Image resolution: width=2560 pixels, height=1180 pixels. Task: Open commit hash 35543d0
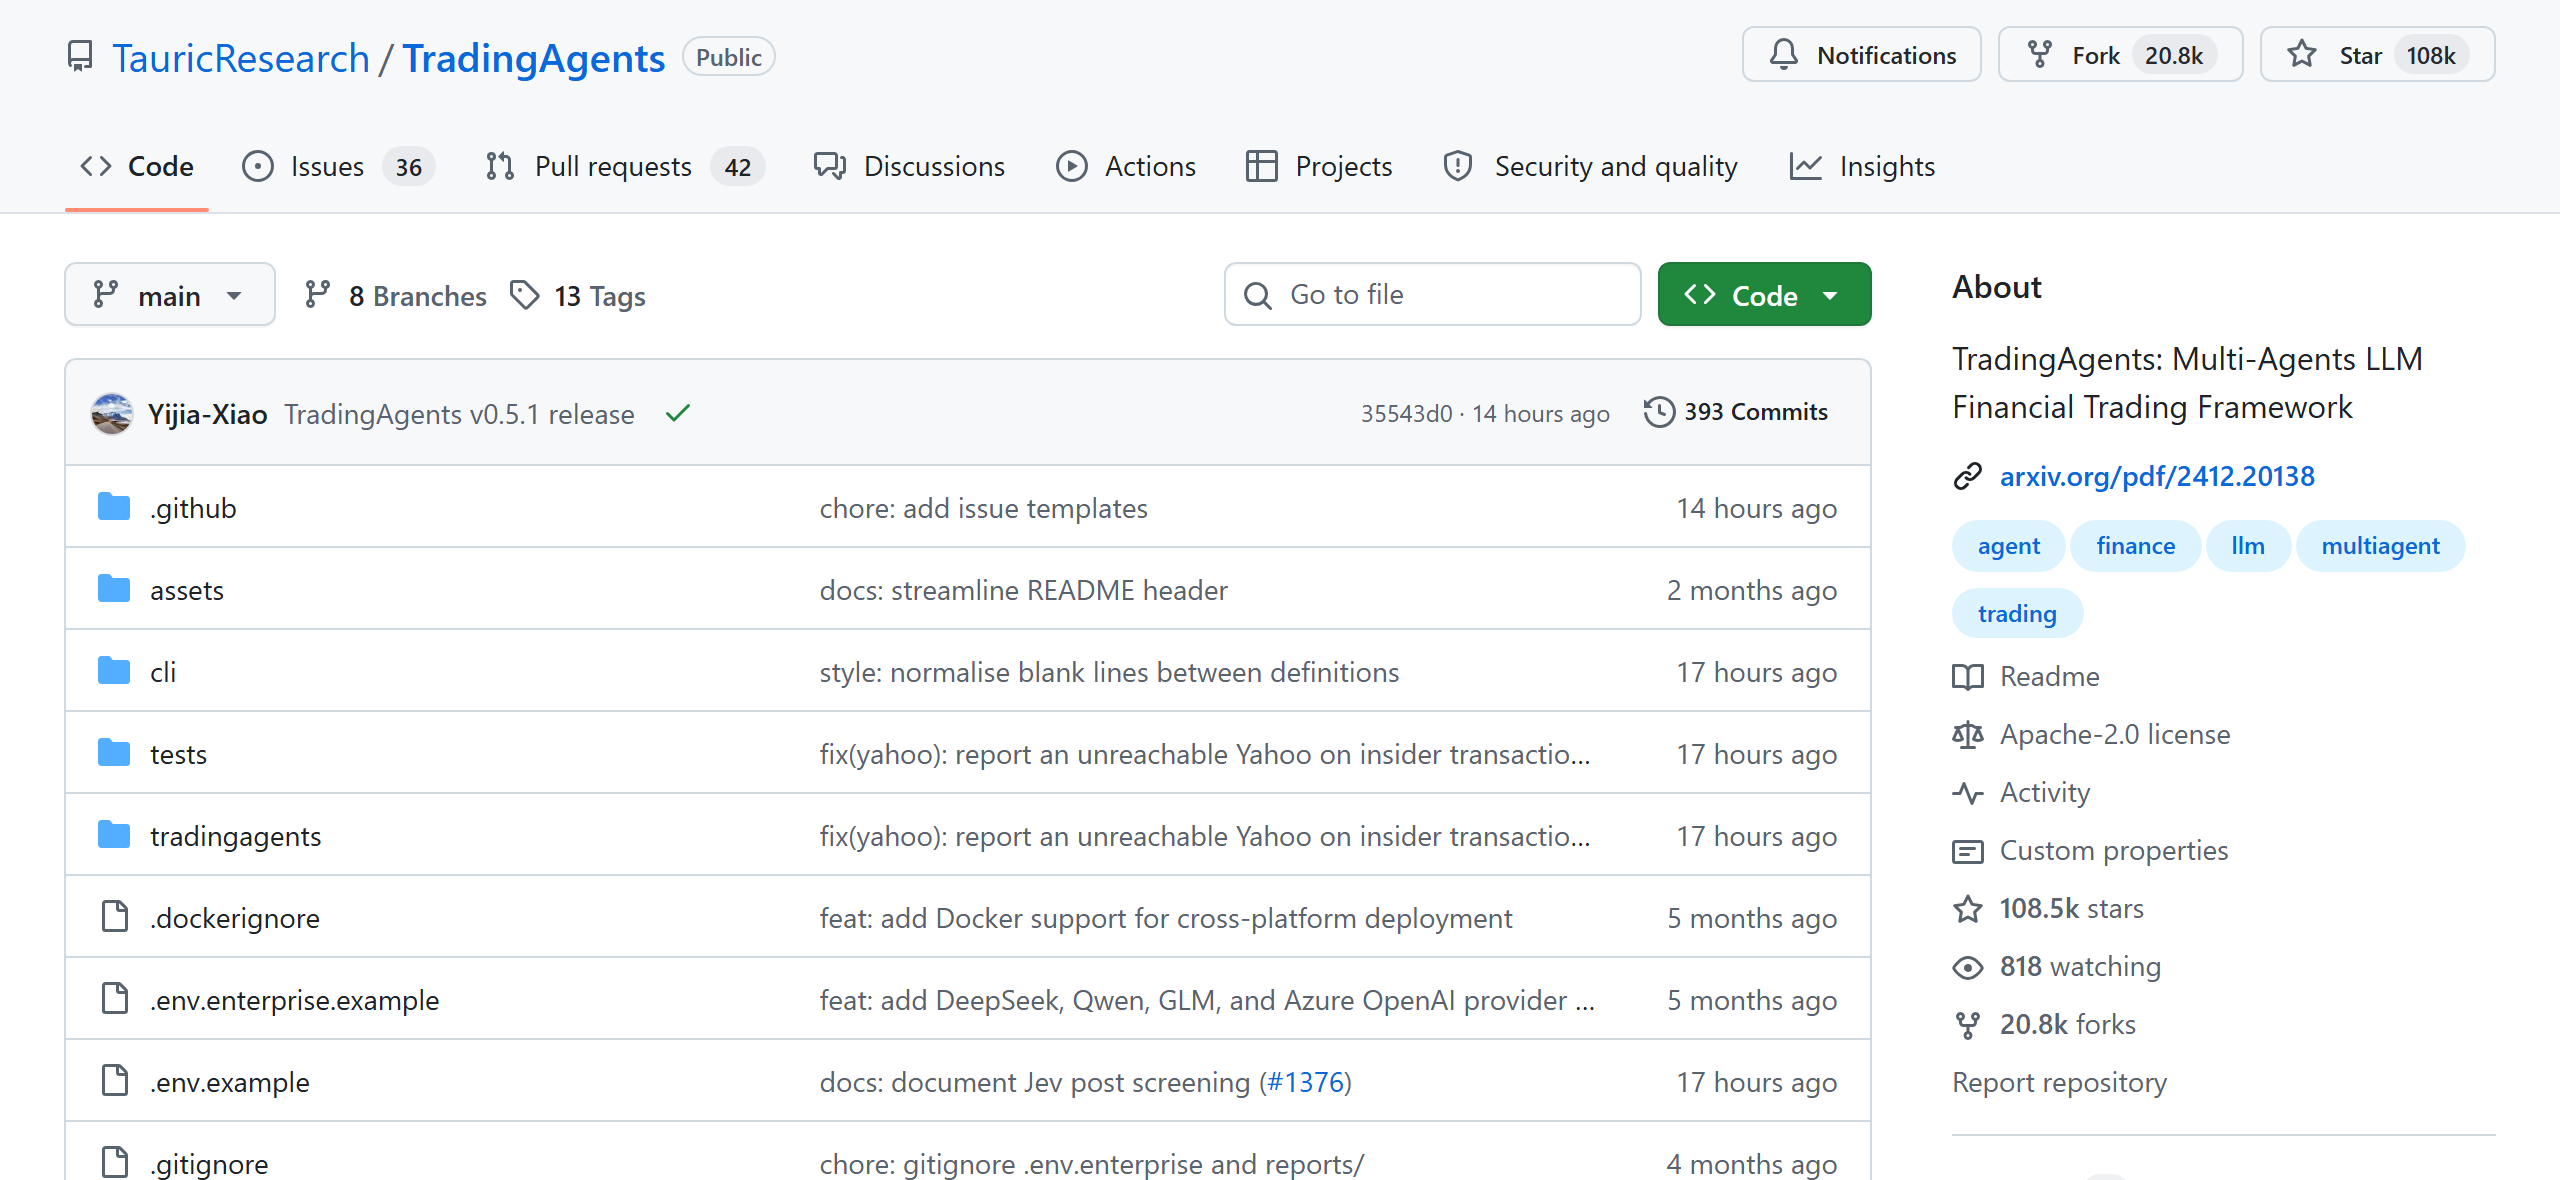pos(1406,414)
